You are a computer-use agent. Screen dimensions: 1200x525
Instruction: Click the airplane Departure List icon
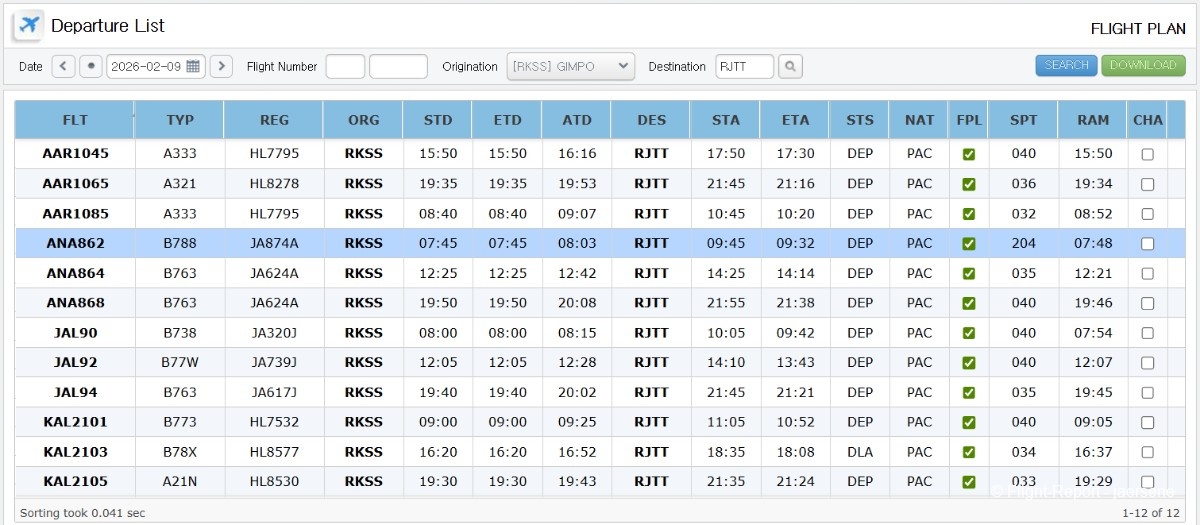28,25
